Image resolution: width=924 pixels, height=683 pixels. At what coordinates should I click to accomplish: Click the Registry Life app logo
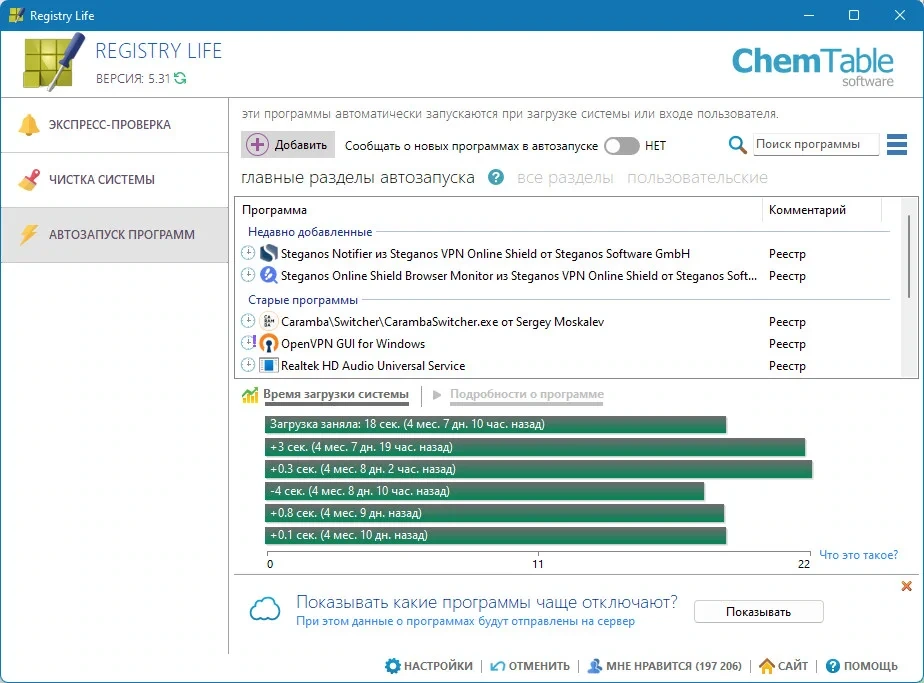54,62
